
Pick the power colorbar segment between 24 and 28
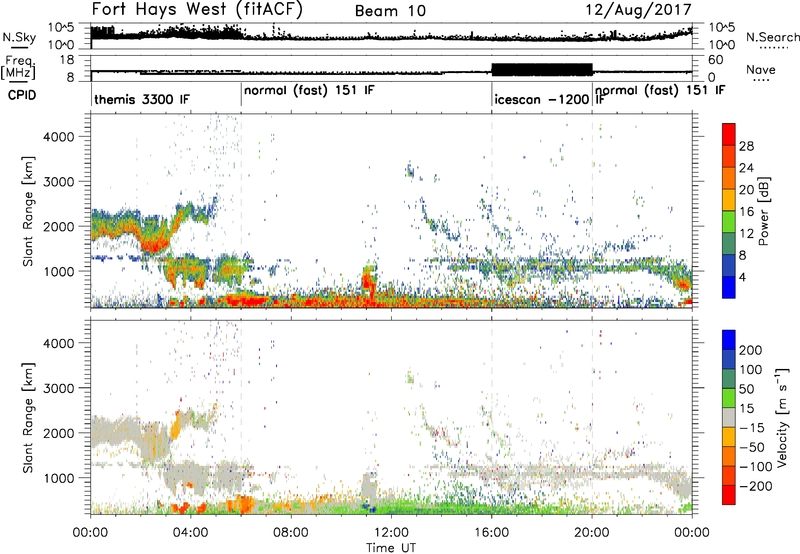pos(729,156)
